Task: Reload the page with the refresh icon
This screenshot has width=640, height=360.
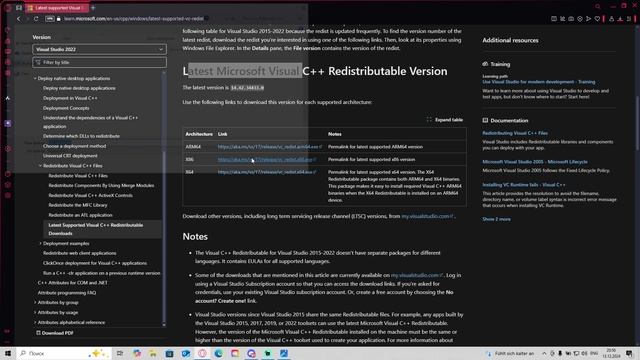Action: (x=36, y=19)
